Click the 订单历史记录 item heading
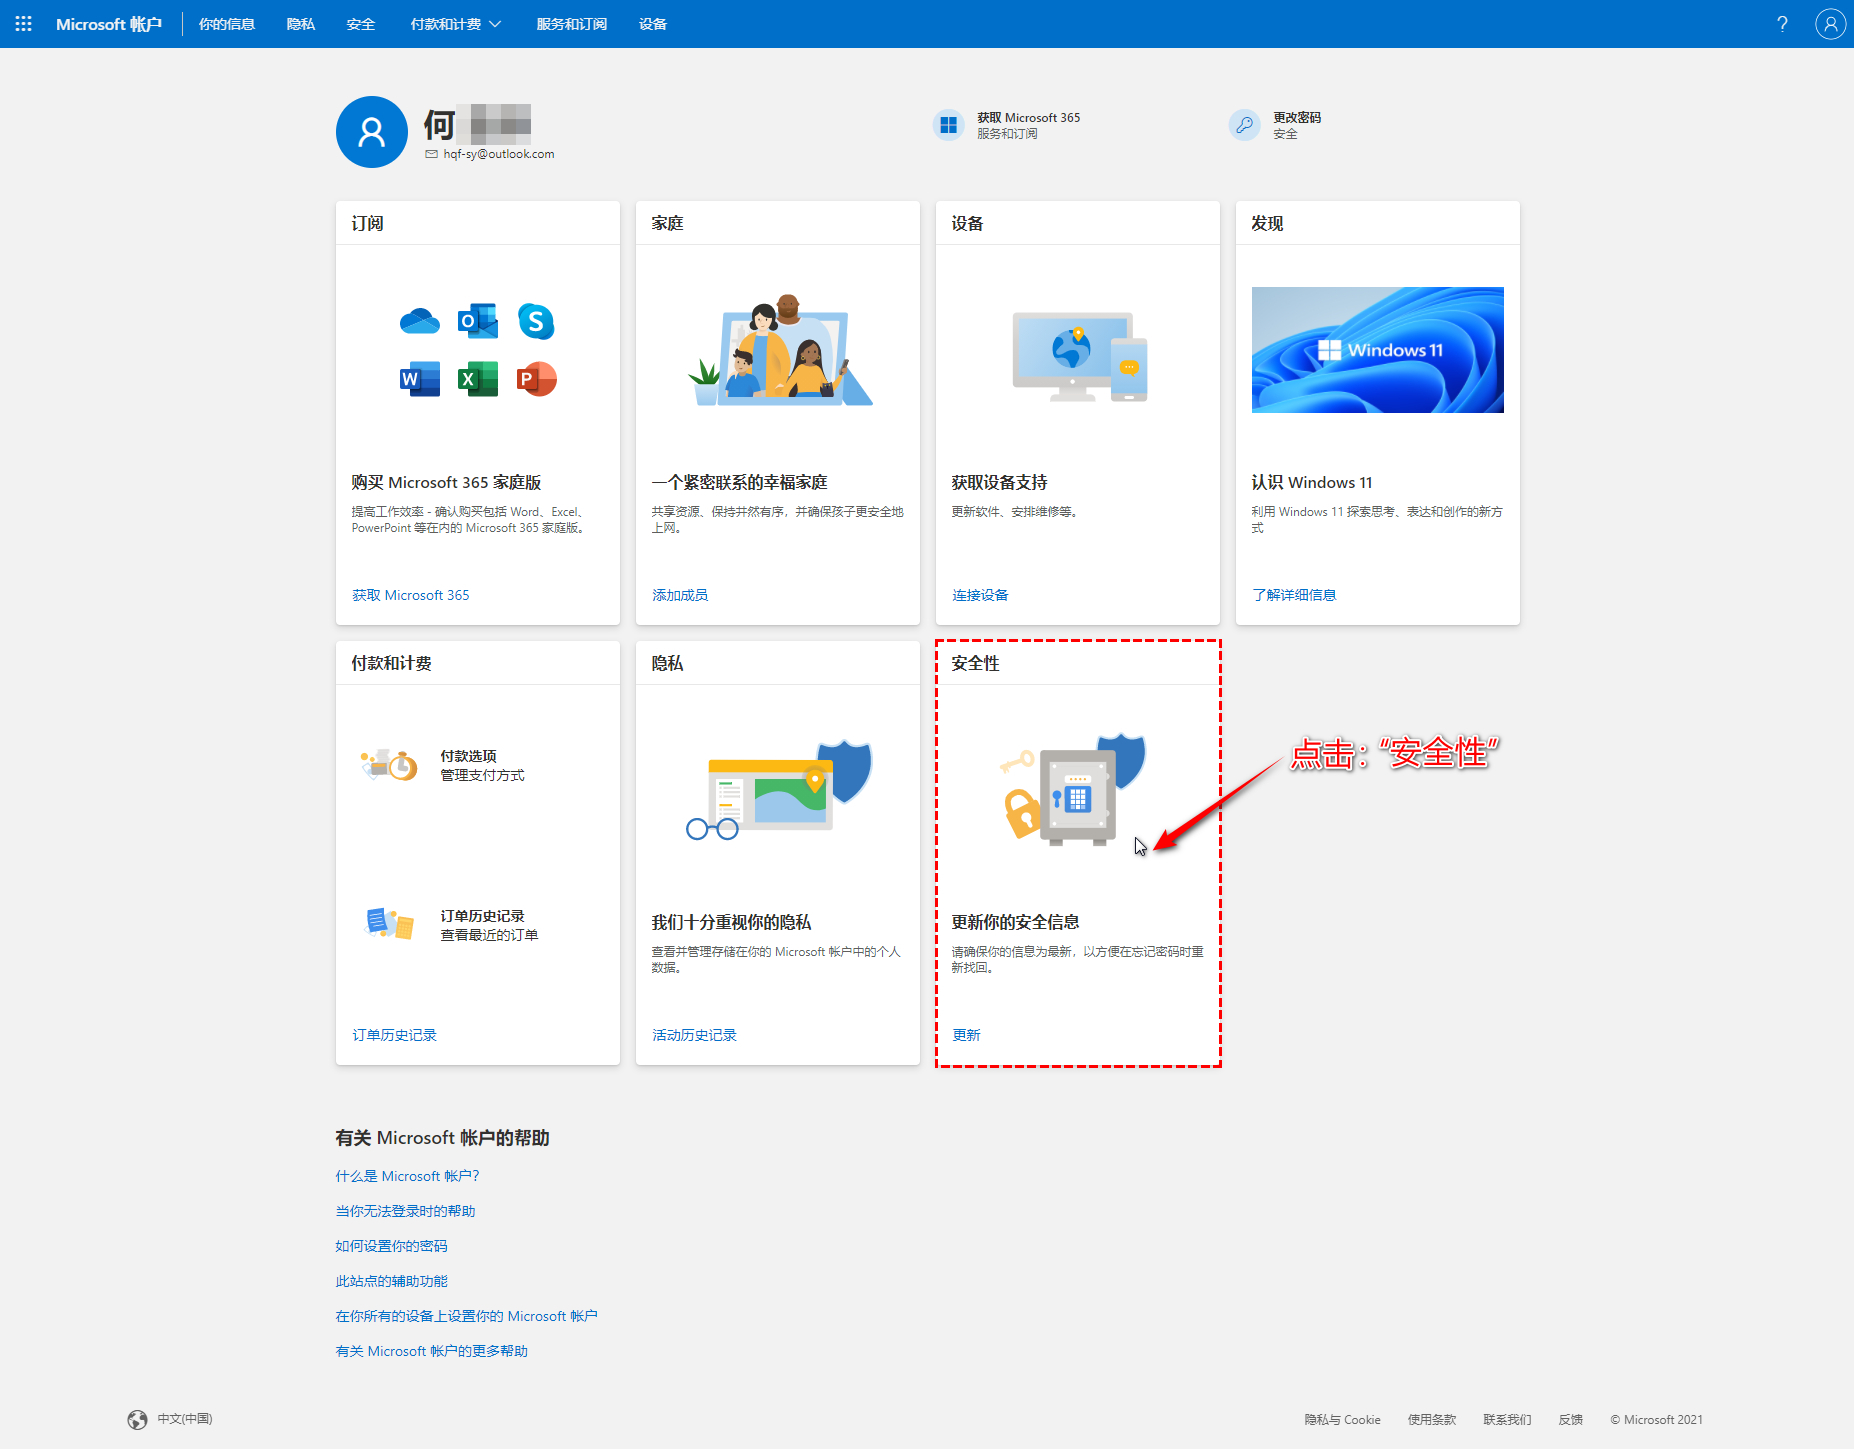 (483, 916)
